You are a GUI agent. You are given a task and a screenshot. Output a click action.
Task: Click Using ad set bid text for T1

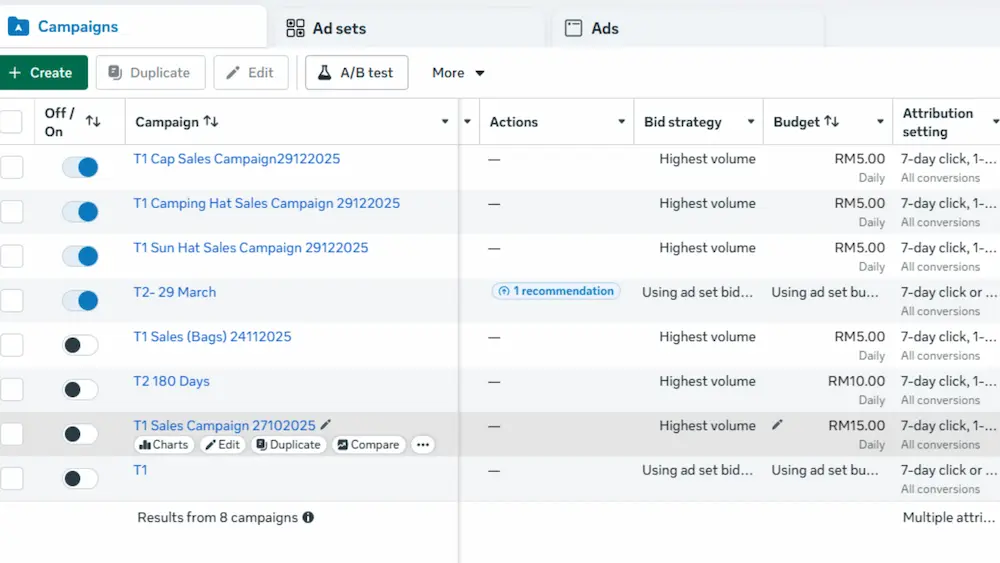coord(698,470)
